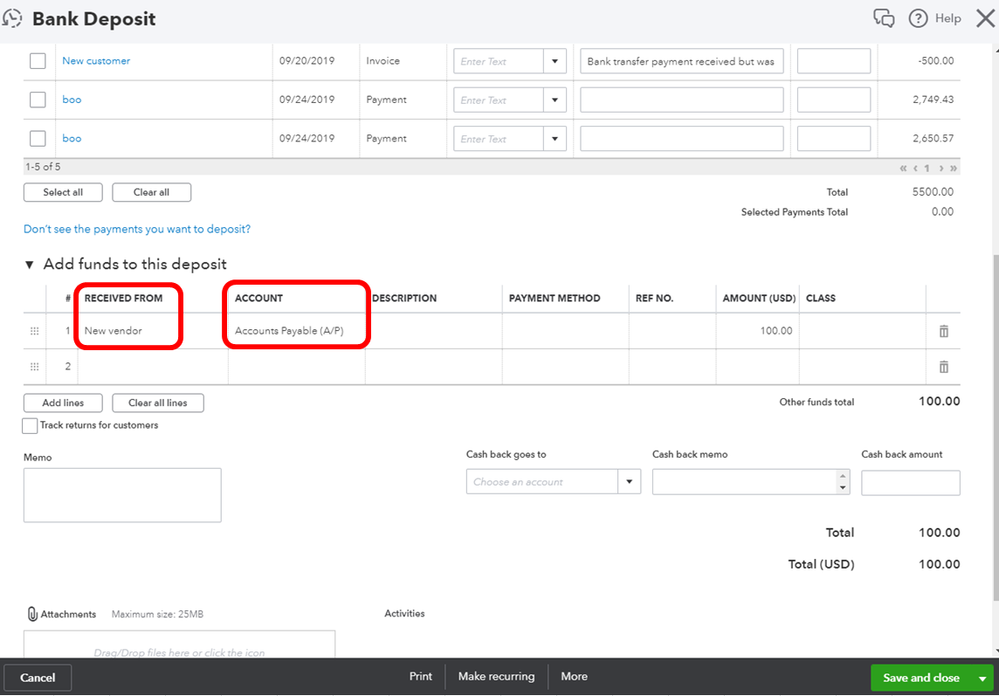Click the Clear all lines button
The width and height of the screenshot is (999, 696).
click(x=158, y=403)
